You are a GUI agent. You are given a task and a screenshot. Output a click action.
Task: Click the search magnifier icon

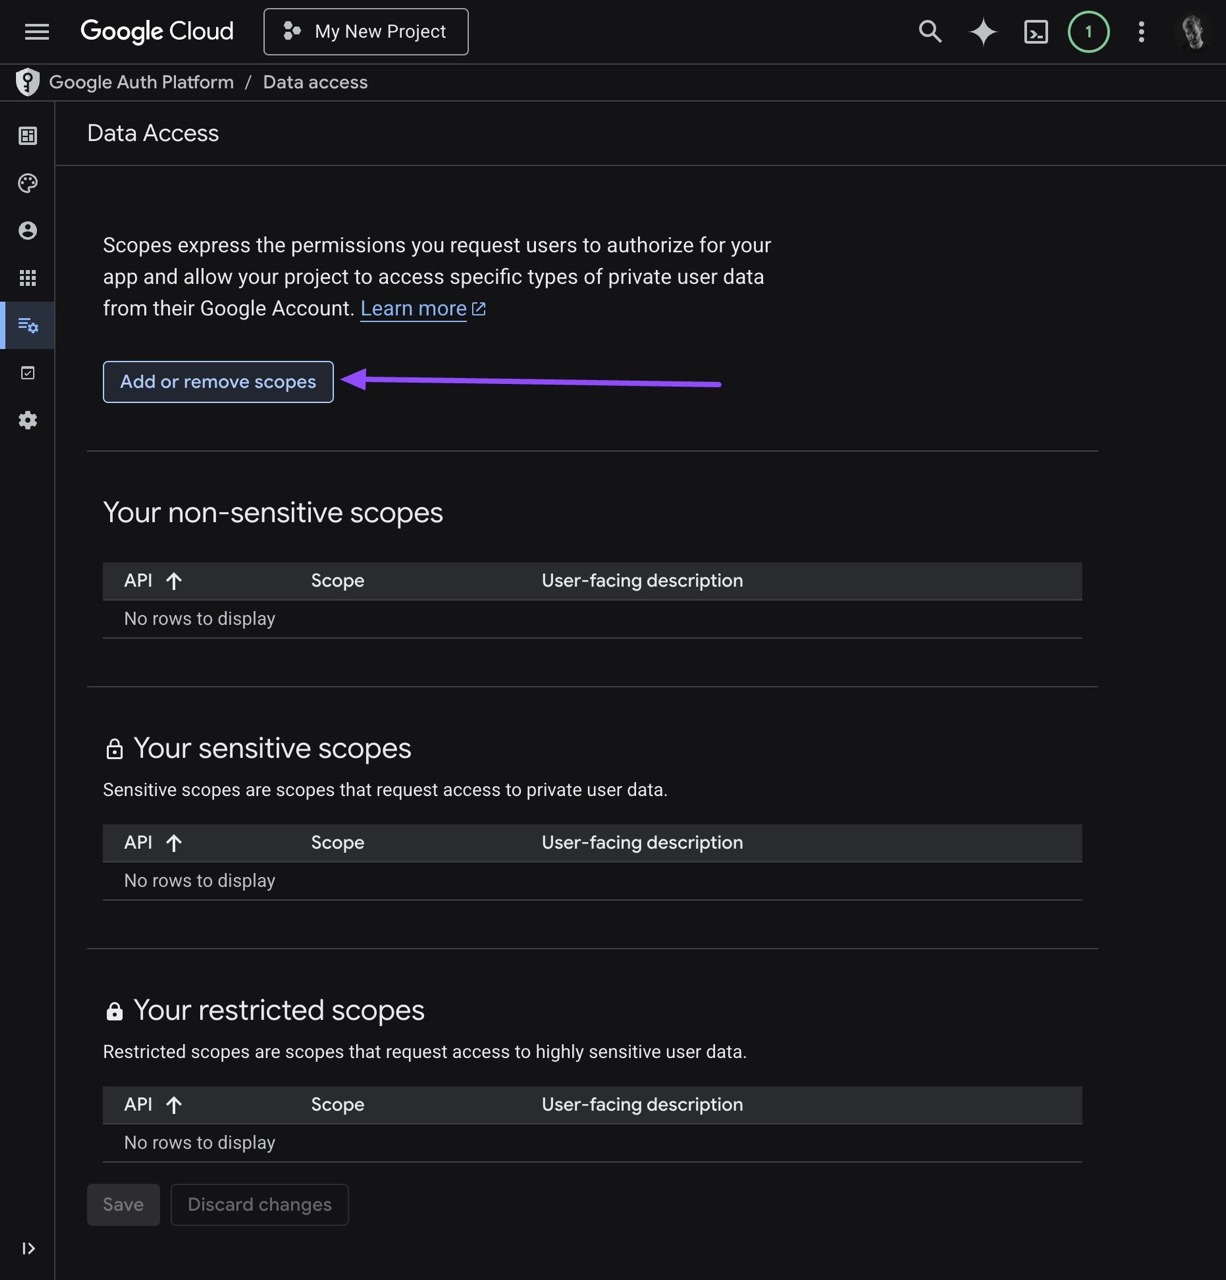[929, 31]
